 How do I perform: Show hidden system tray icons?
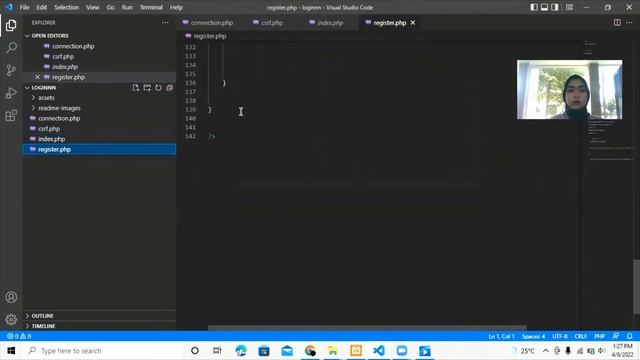tap(545, 351)
